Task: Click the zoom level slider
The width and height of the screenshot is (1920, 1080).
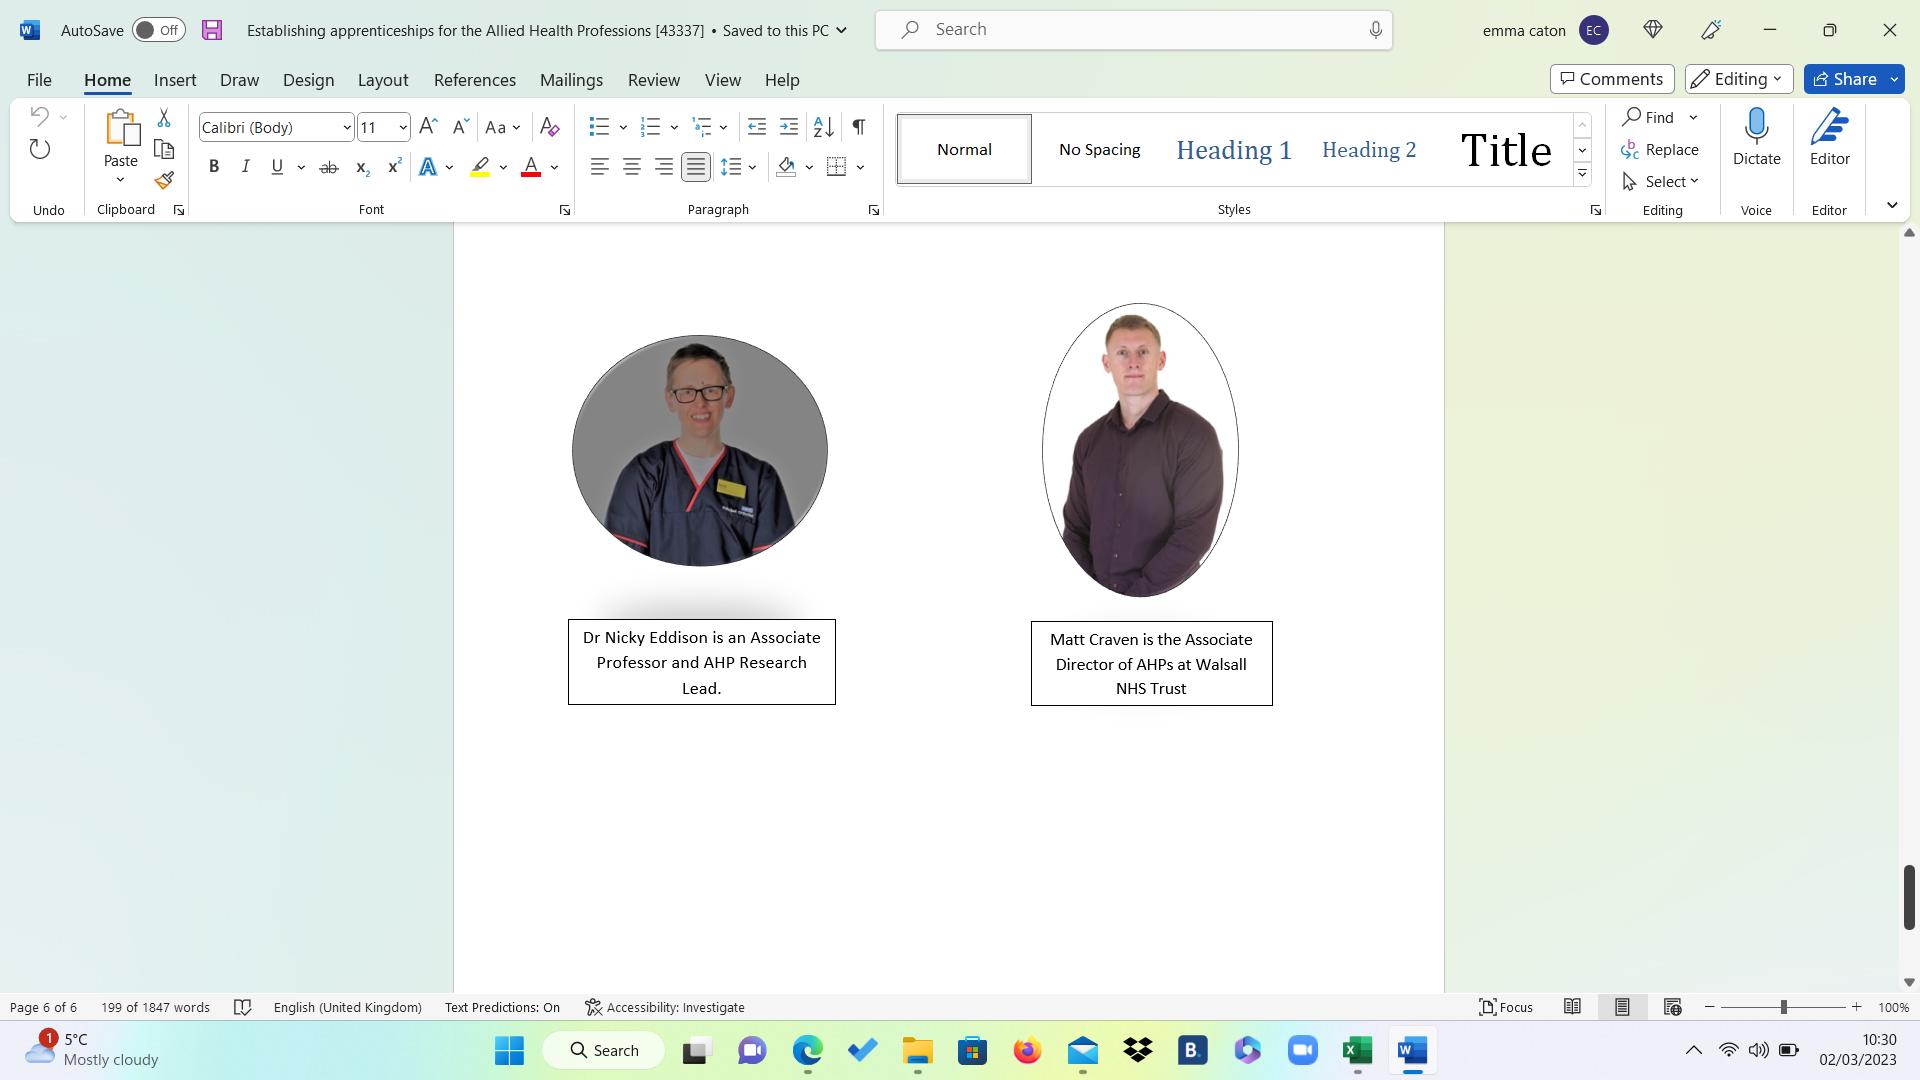Action: coord(1783,1007)
